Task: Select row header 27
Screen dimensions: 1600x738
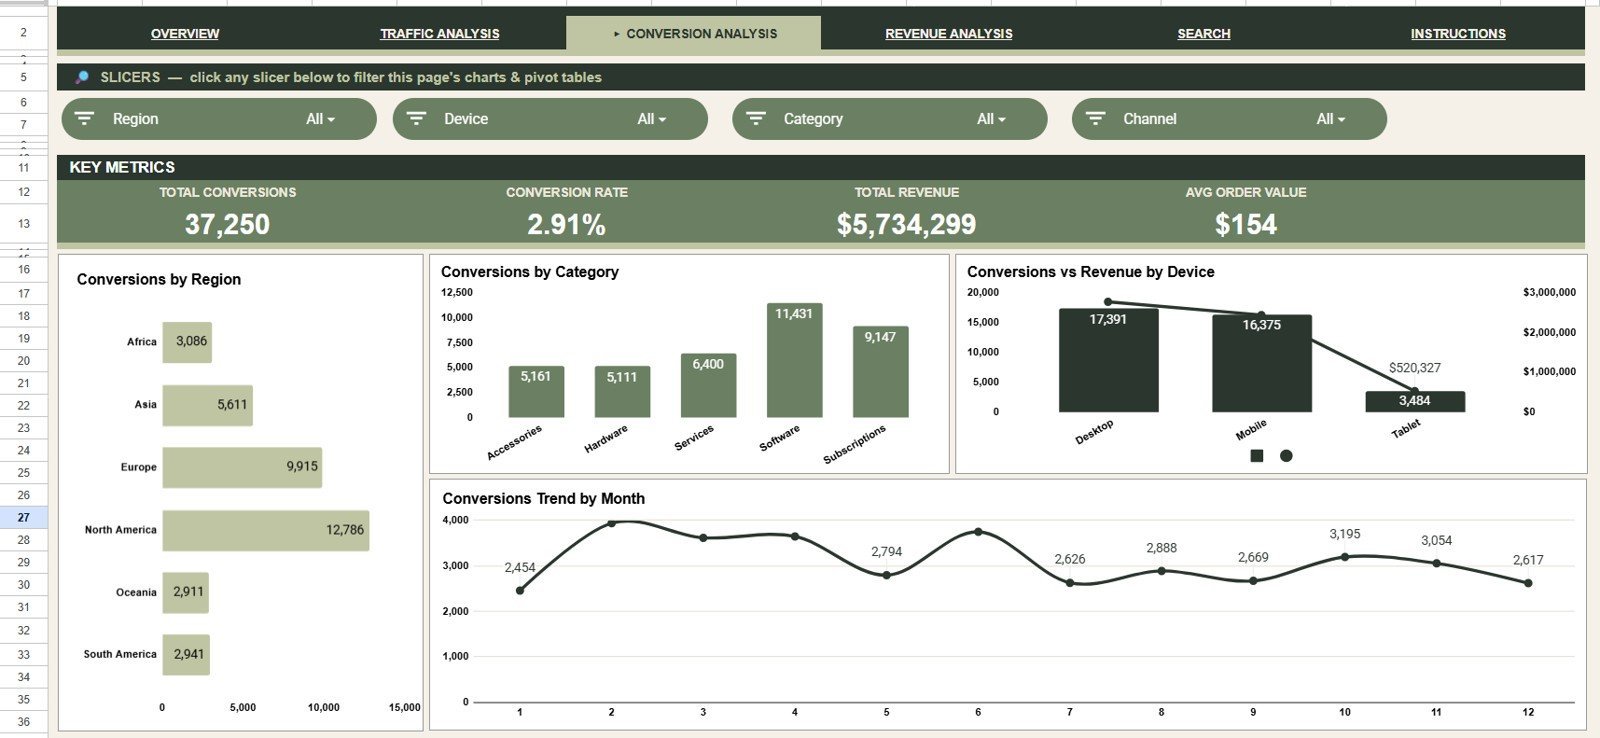Action: [x=24, y=517]
